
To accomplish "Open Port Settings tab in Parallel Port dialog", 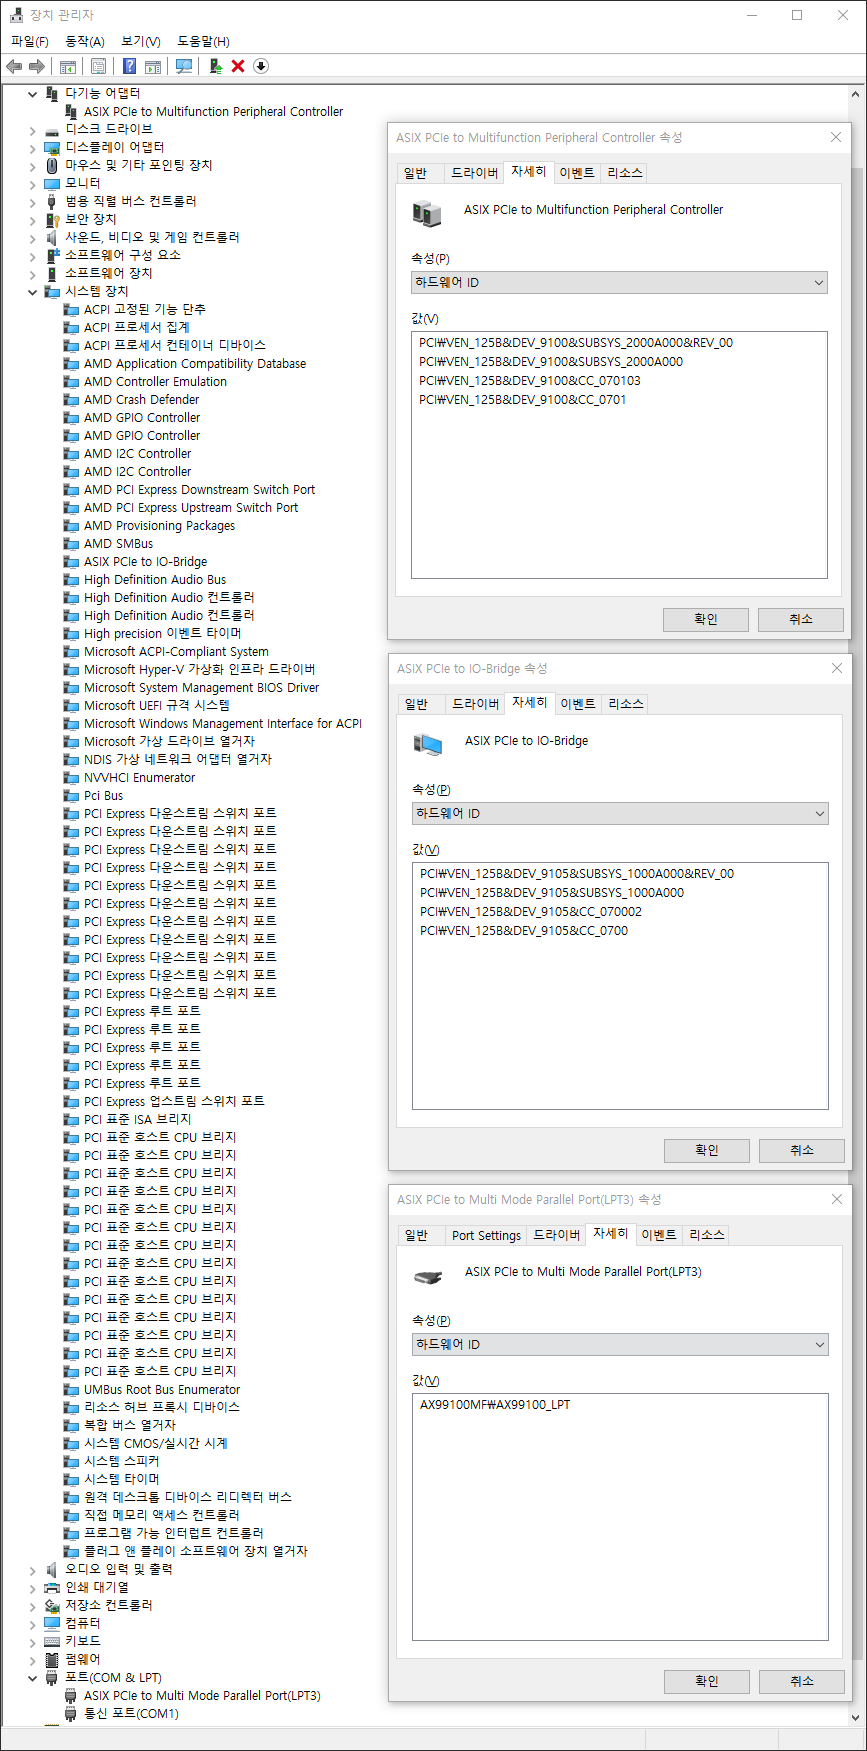I will [486, 1235].
